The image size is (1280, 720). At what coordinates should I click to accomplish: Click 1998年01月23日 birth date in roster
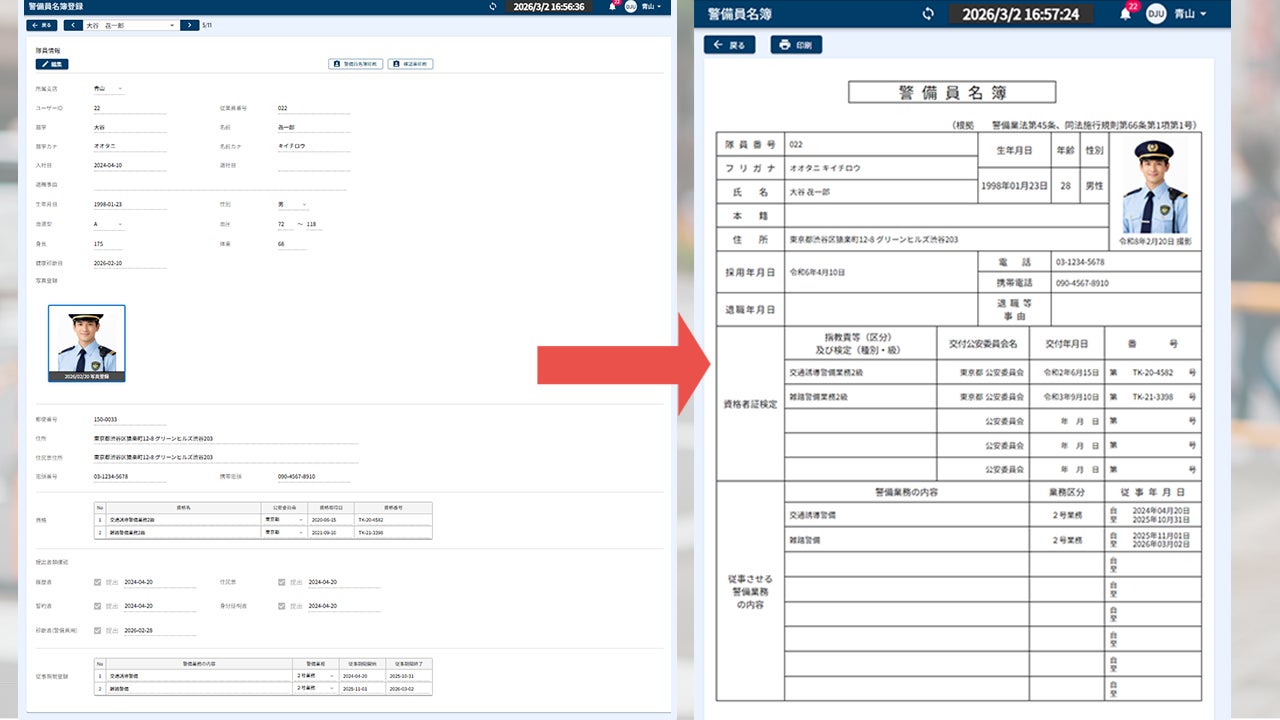click(x=1014, y=186)
